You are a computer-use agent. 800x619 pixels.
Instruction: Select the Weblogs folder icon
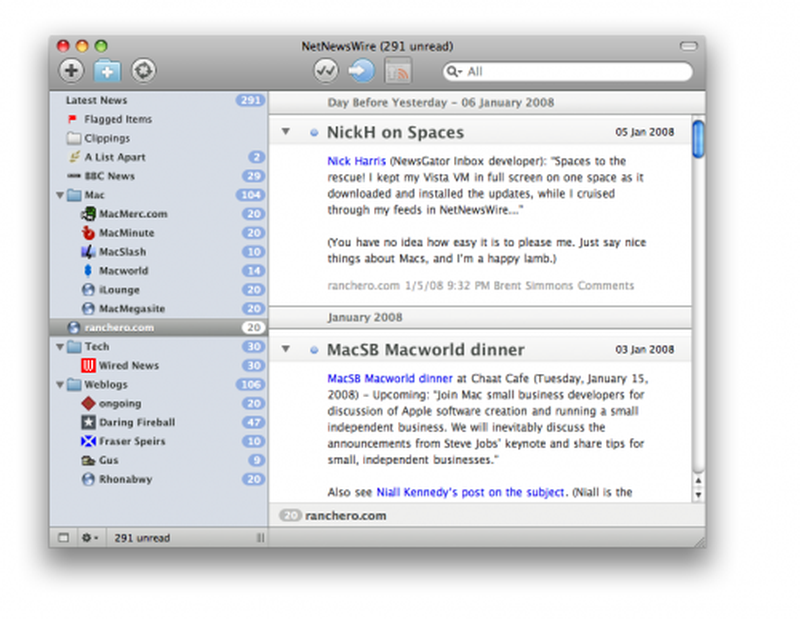pos(74,384)
